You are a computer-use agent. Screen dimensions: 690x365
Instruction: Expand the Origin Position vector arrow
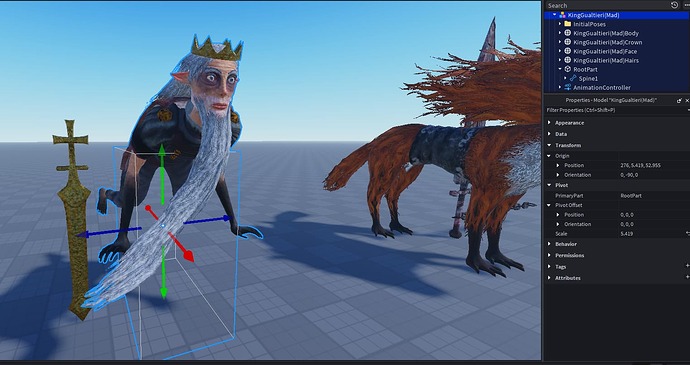[558, 166]
